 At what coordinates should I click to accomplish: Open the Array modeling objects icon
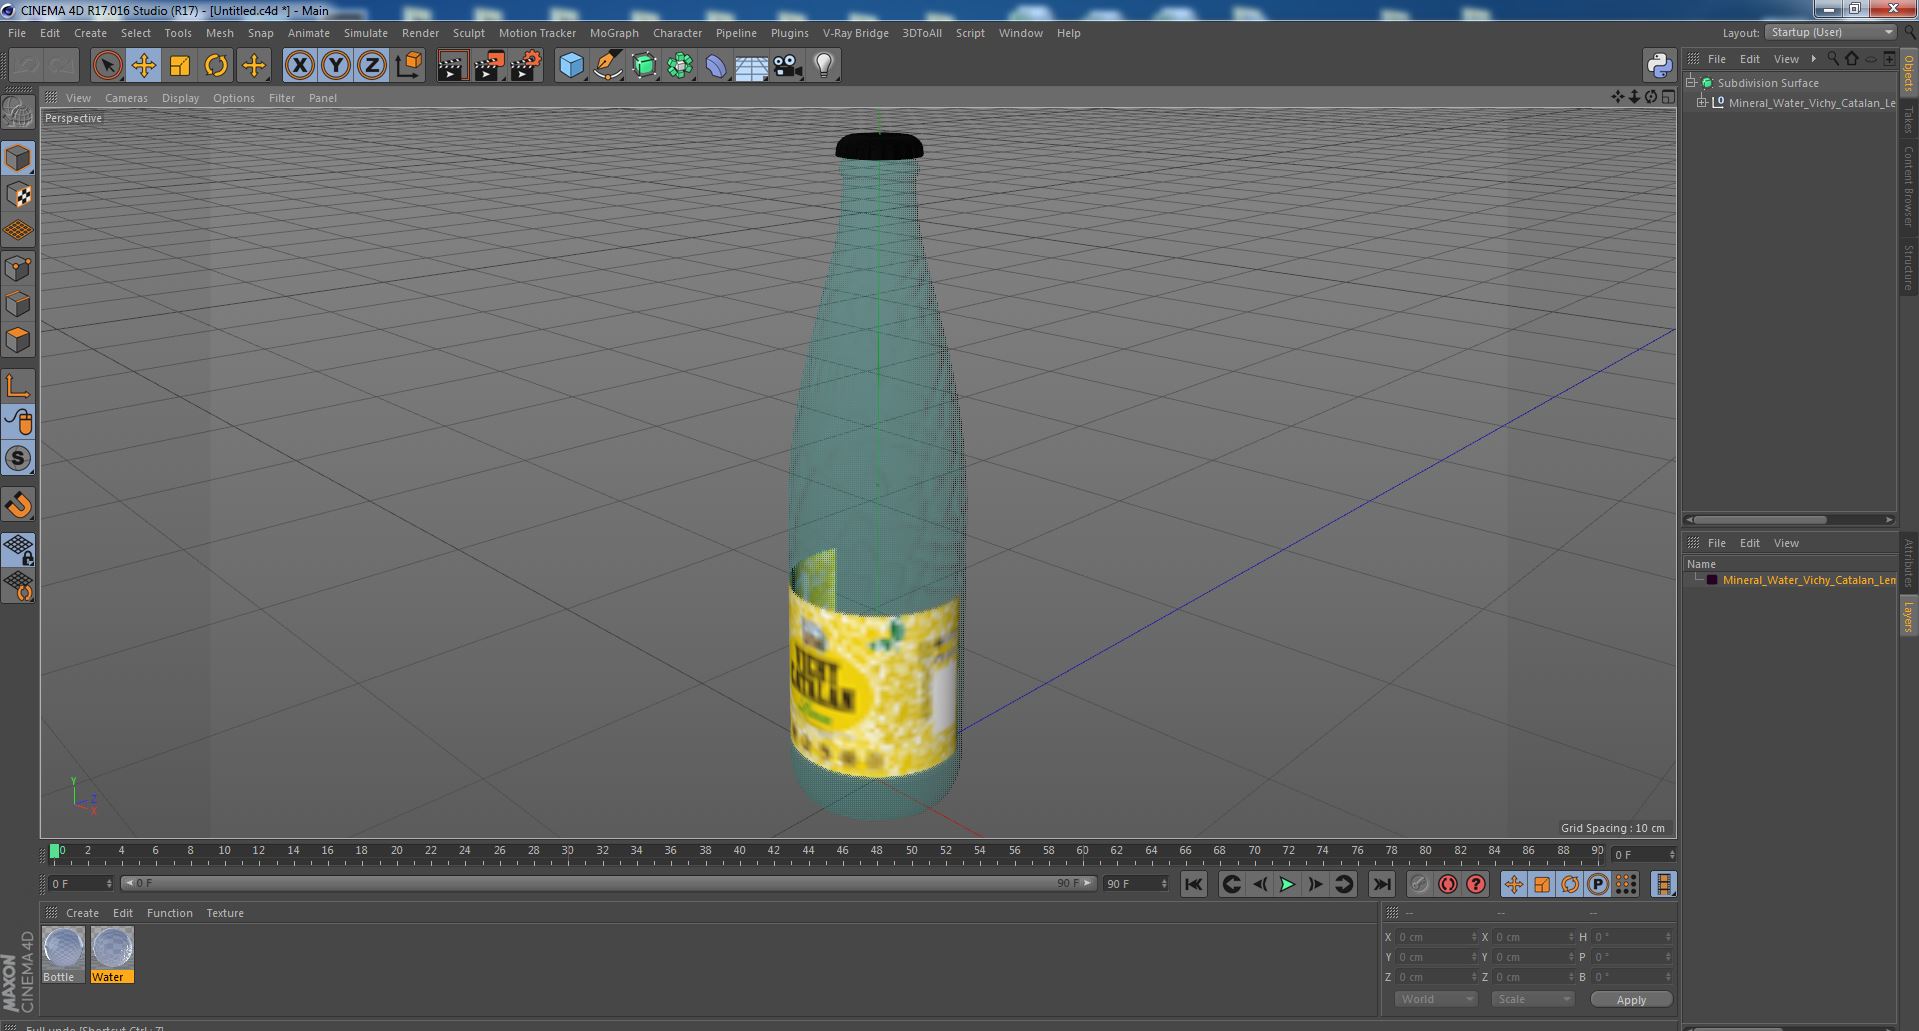point(680,66)
